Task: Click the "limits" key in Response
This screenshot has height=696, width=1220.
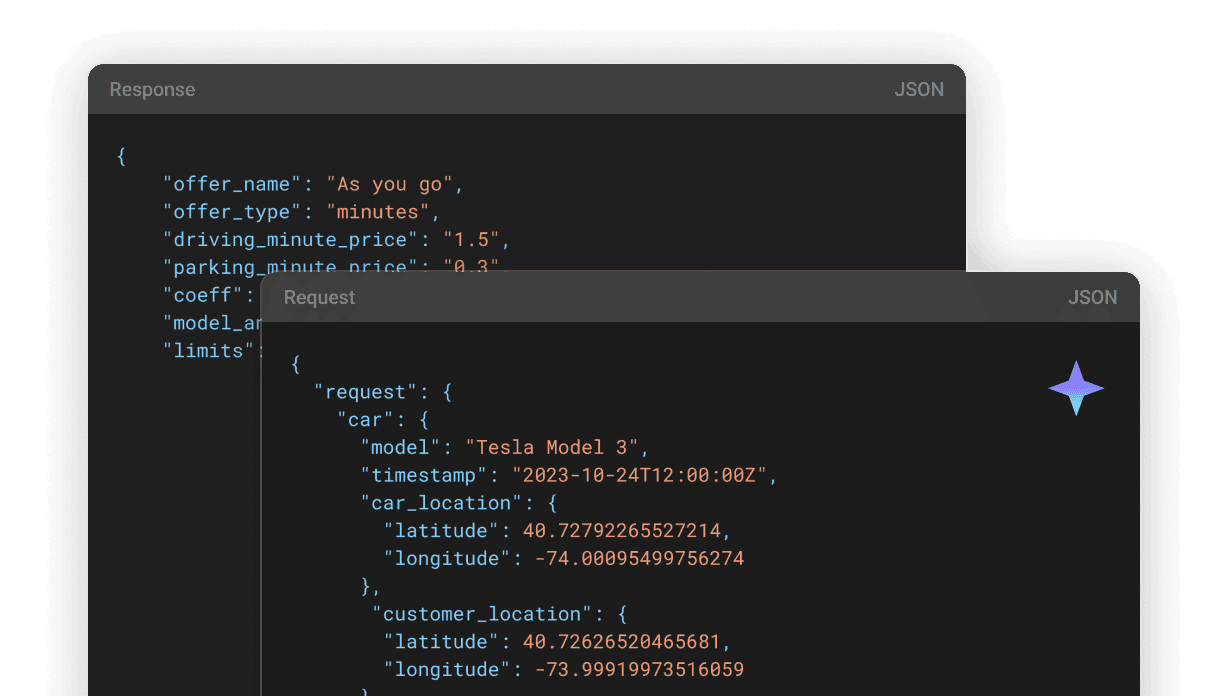Action: (x=208, y=351)
